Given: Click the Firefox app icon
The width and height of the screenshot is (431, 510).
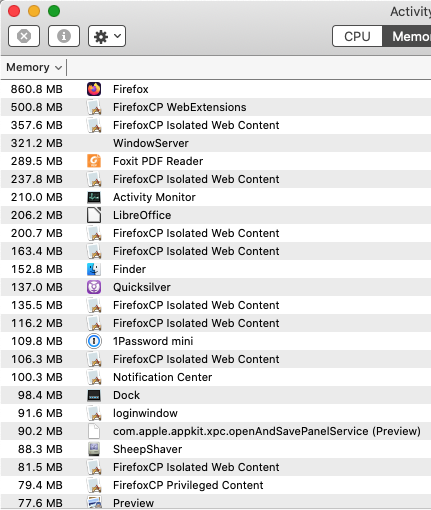Looking at the screenshot, I should click(94, 89).
